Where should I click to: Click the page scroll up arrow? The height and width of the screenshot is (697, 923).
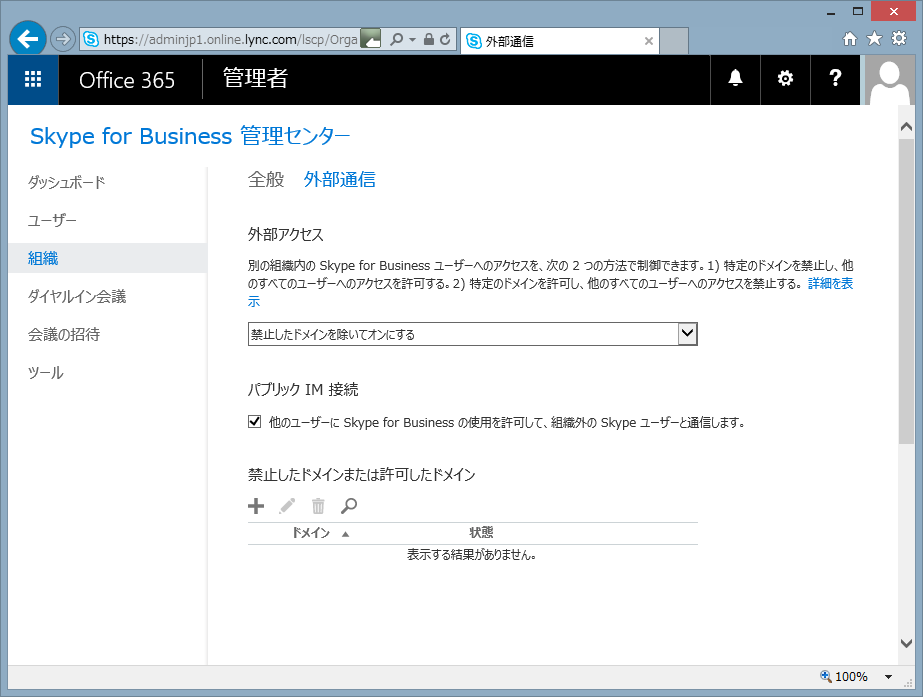pyautogui.click(x=907, y=126)
